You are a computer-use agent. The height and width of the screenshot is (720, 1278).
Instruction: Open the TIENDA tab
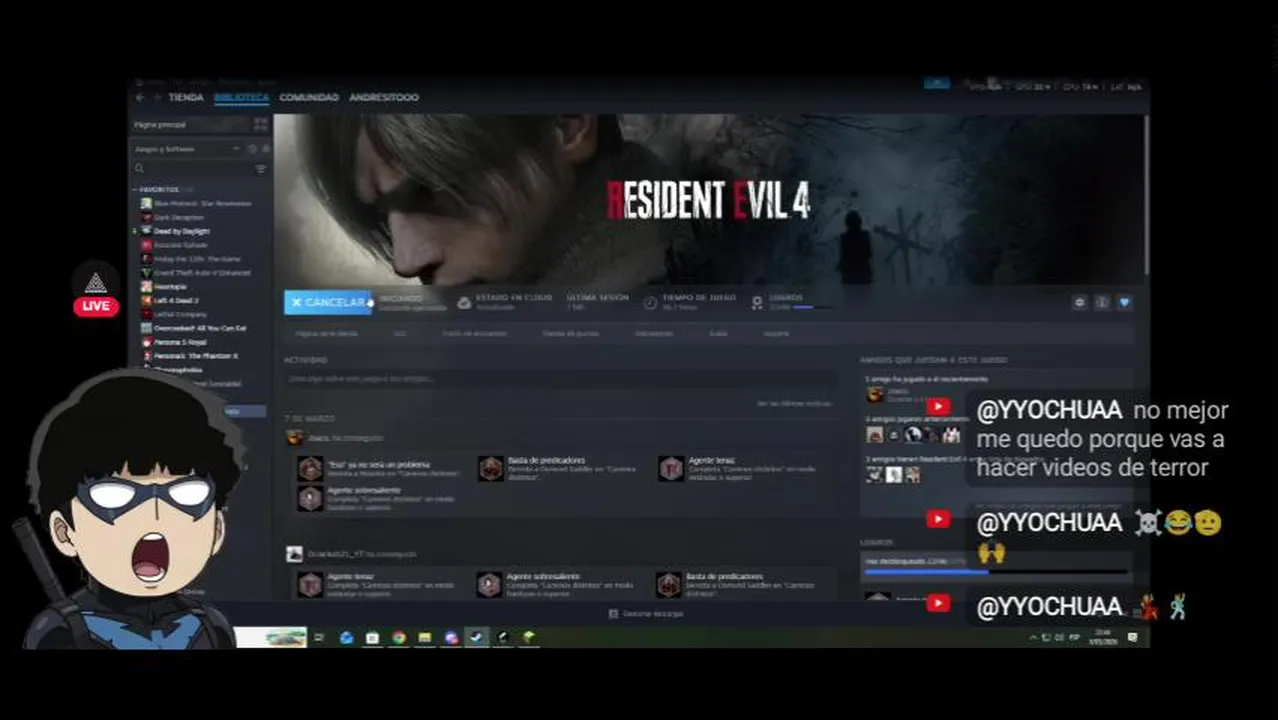tap(186, 97)
